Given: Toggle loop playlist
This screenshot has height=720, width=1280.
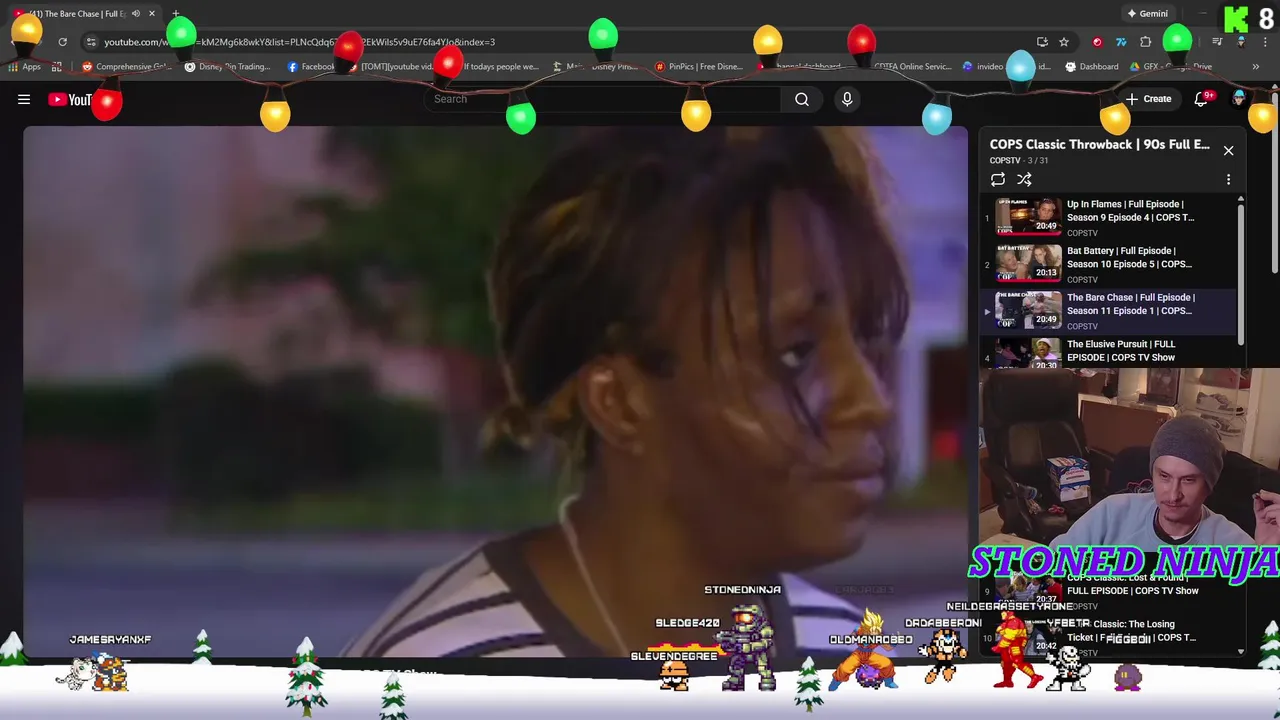Looking at the screenshot, I should (997, 180).
